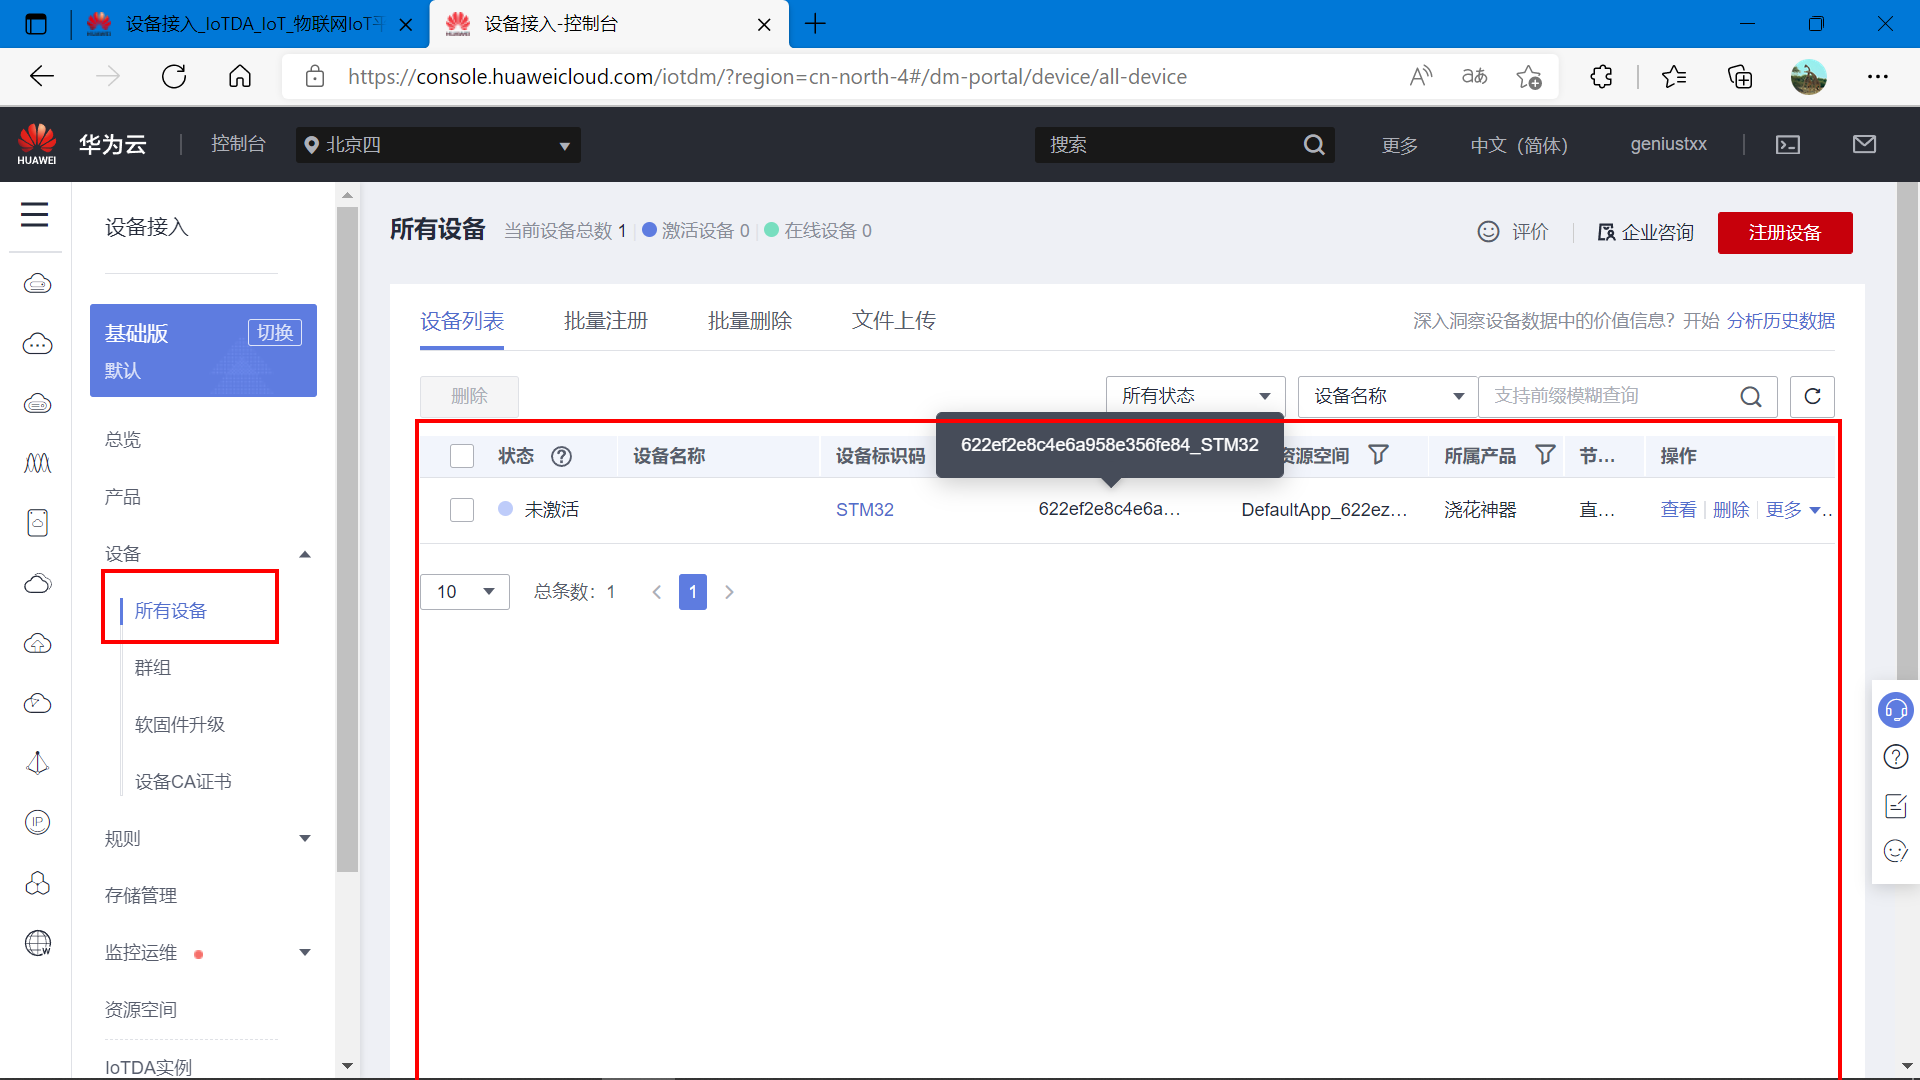Click the IP icon in left sidebar
This screenshot has height=1080, width=1920.
[x=38, y=822]
